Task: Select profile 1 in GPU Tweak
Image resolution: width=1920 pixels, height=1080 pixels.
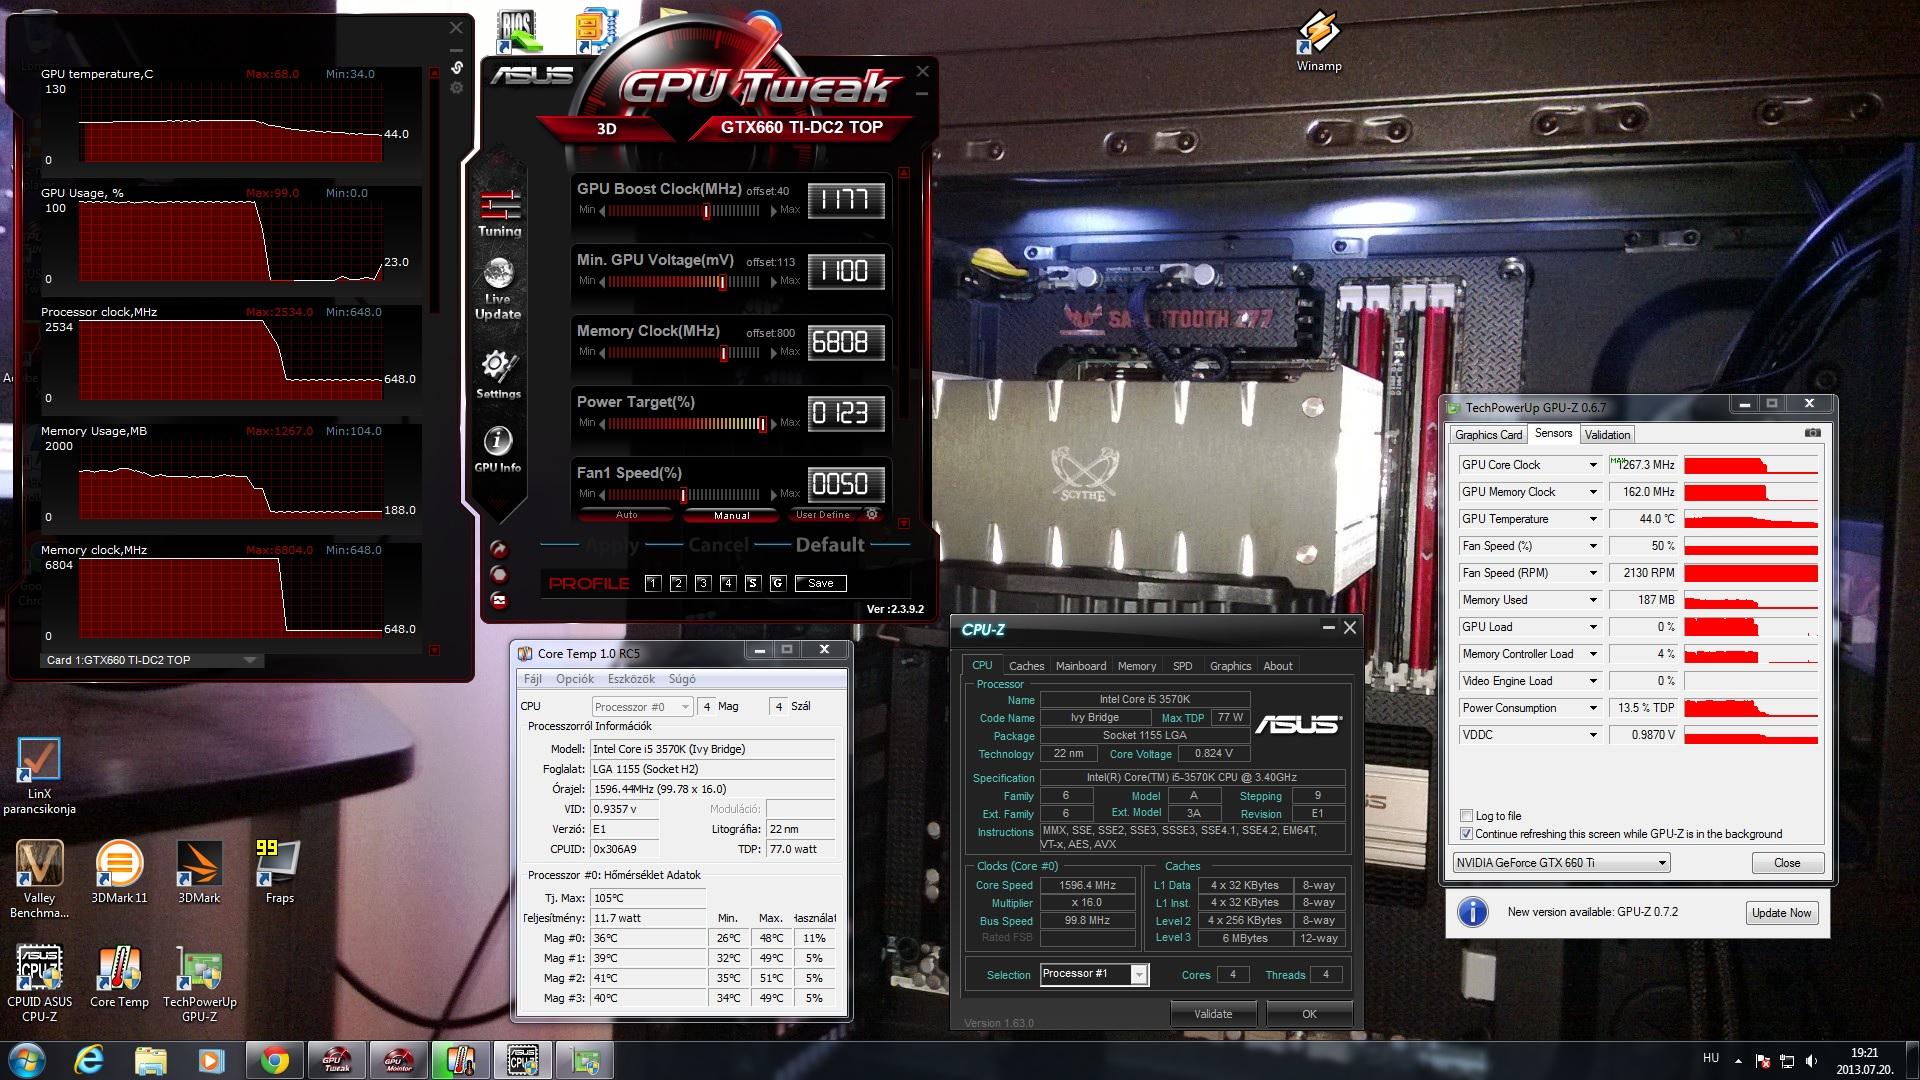Action: tap(653, 583)
